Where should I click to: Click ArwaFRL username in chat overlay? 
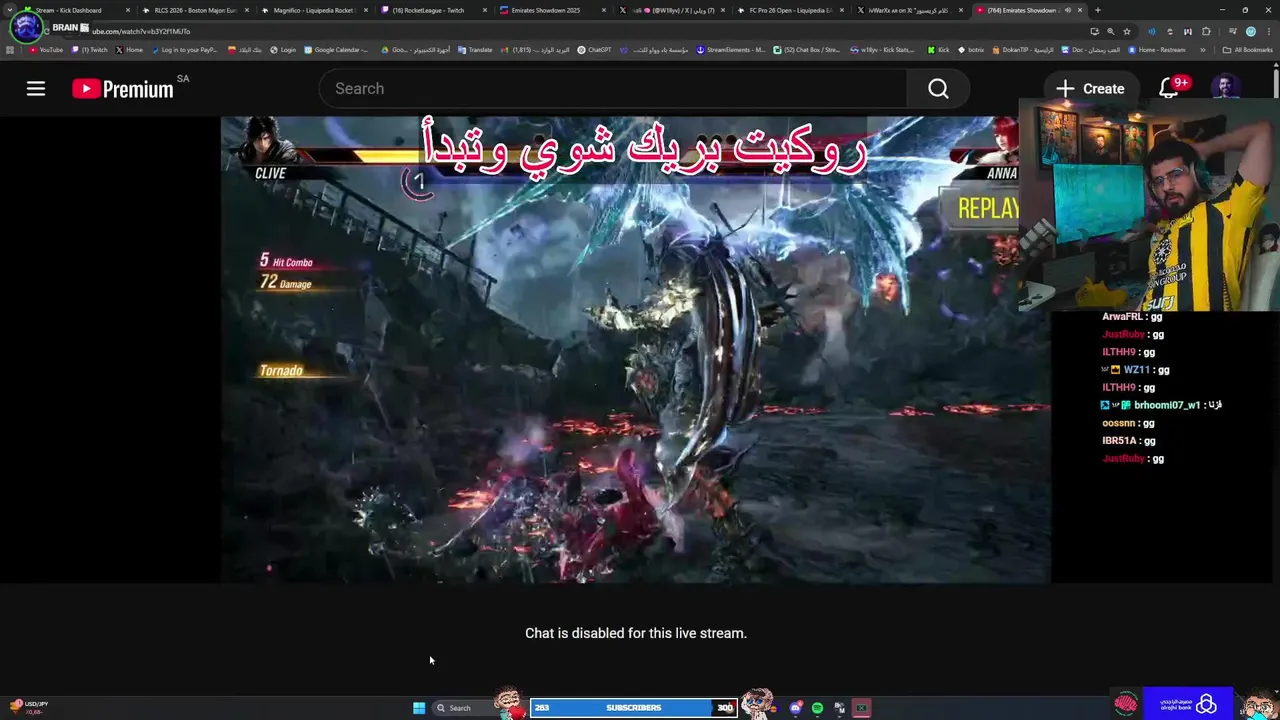1122,317
